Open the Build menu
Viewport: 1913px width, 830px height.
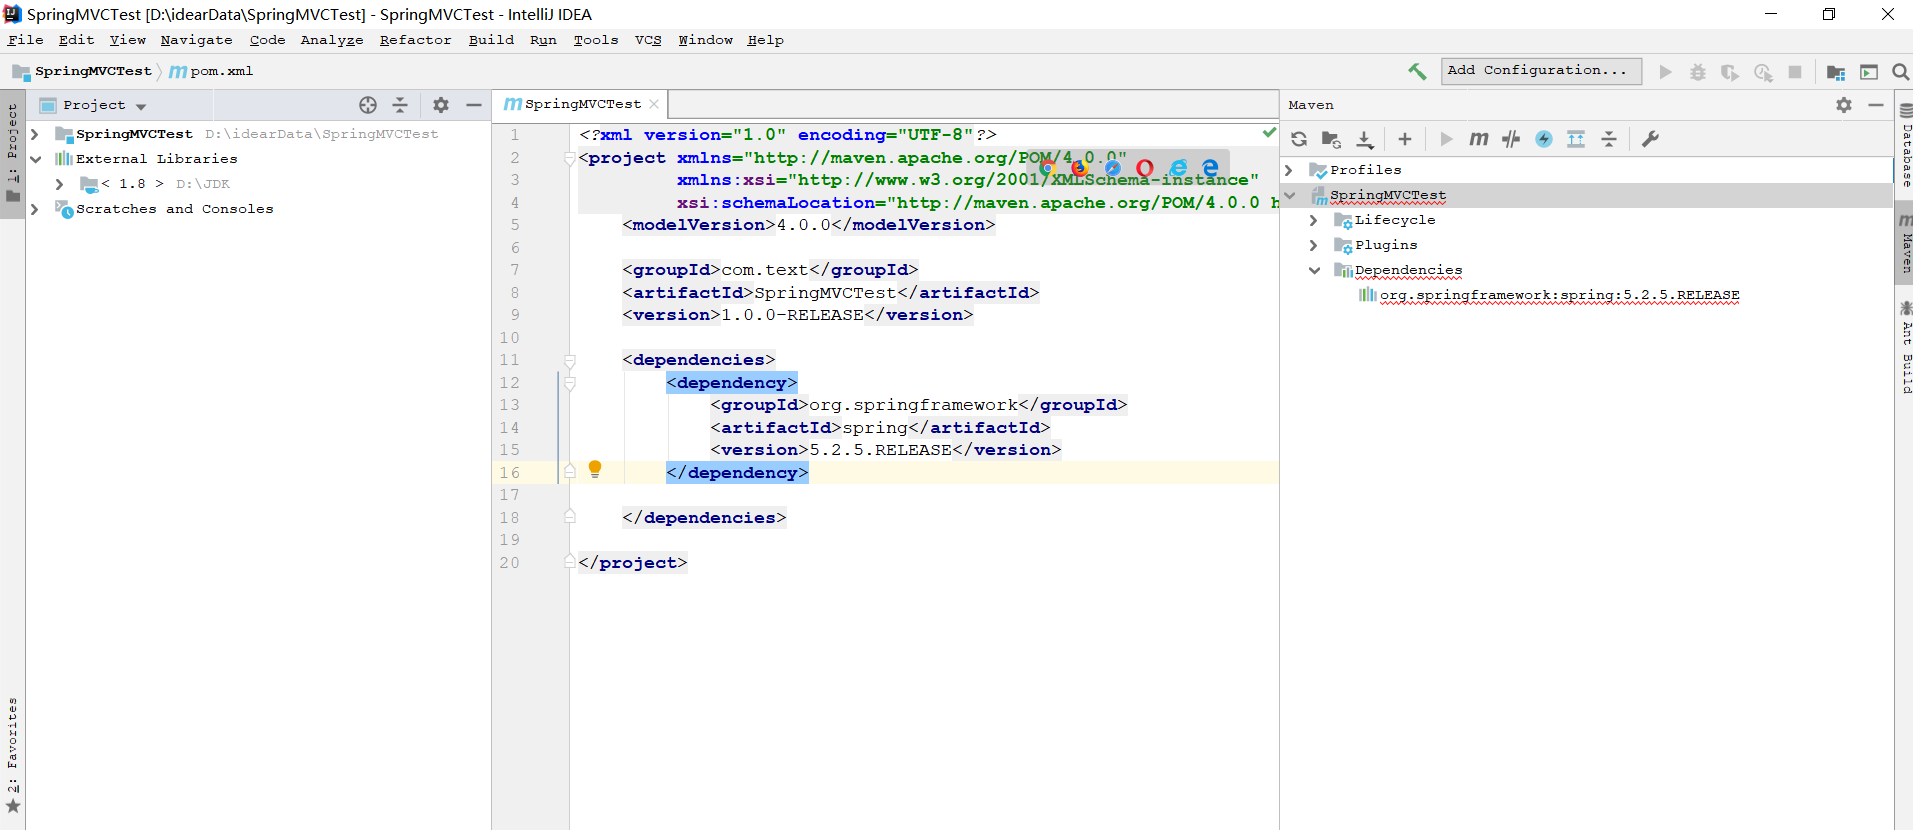coord(491,40)
